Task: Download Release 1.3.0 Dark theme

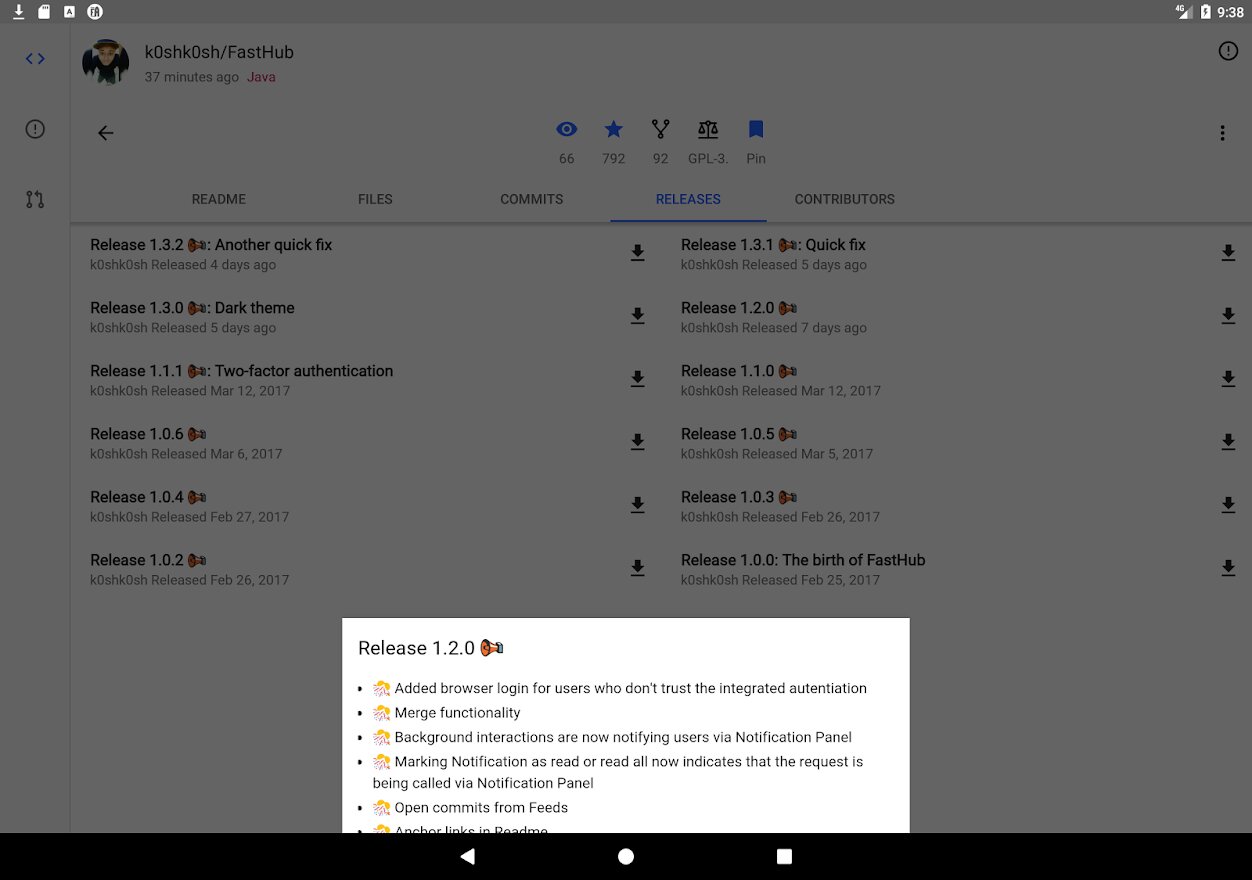Action: (637, 316)
